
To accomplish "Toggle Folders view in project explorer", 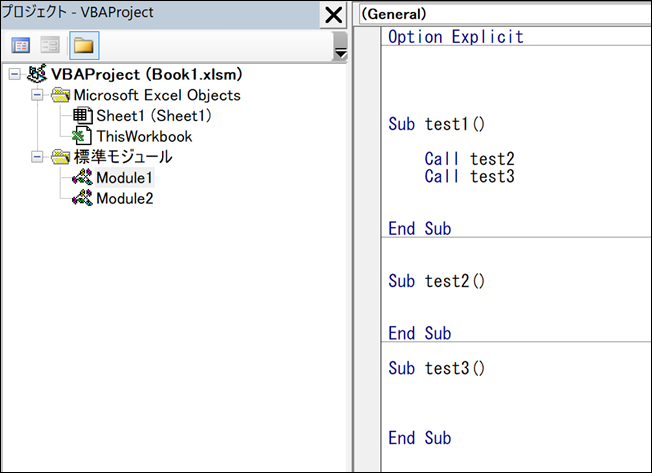I will (84, 45).
